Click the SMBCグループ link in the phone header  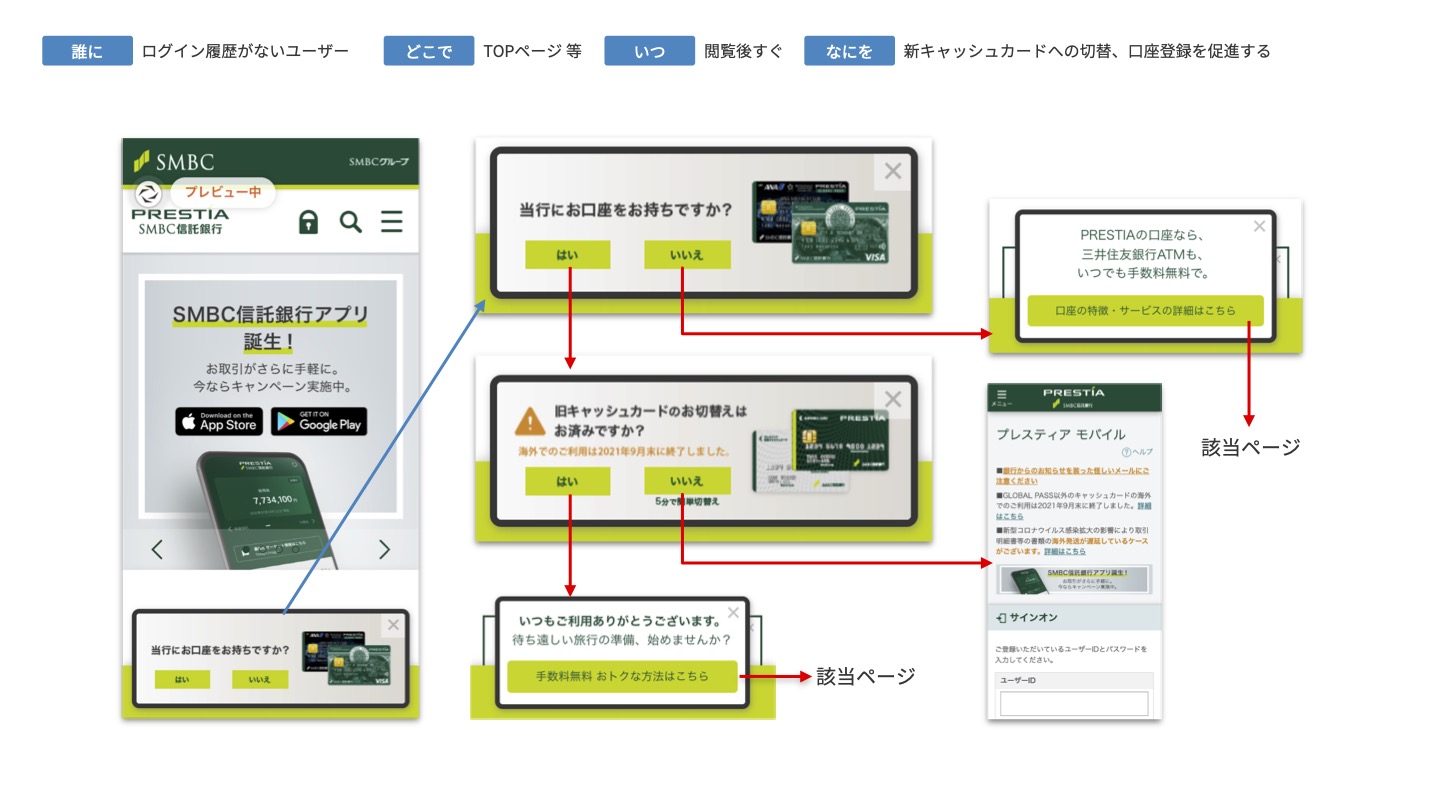click(x=379, y=162)
